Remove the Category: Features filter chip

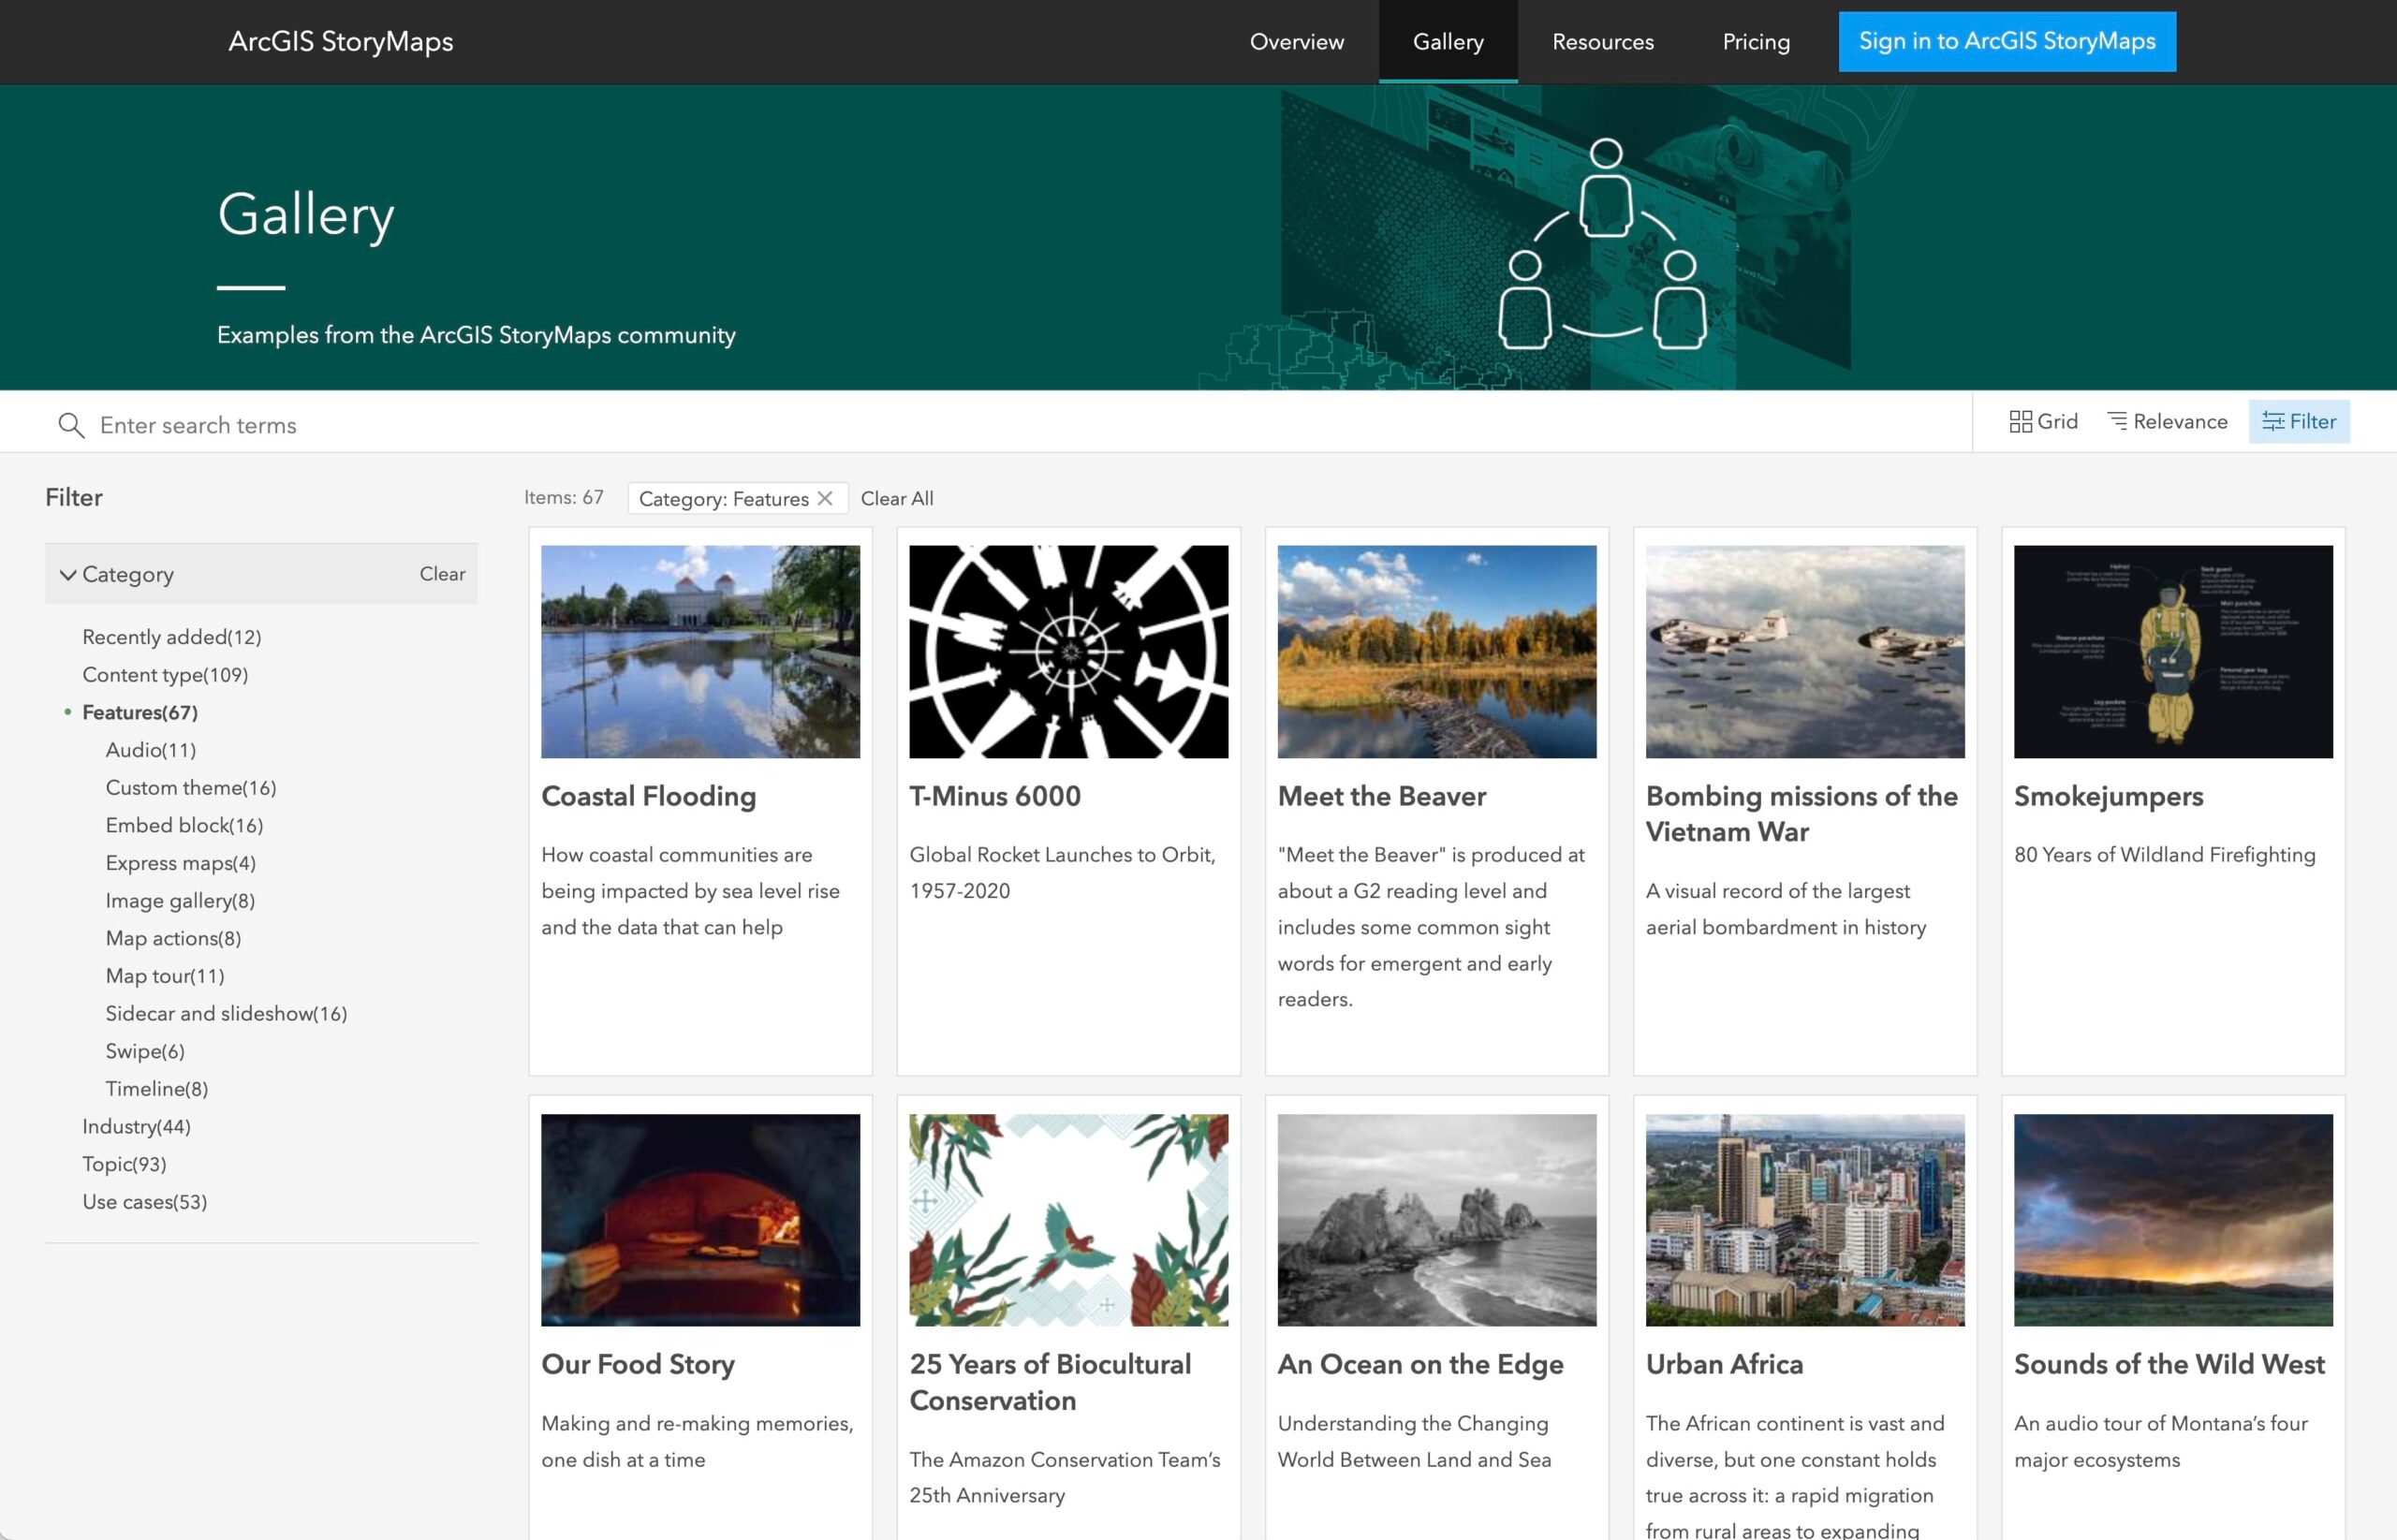[x=825, y=498]
